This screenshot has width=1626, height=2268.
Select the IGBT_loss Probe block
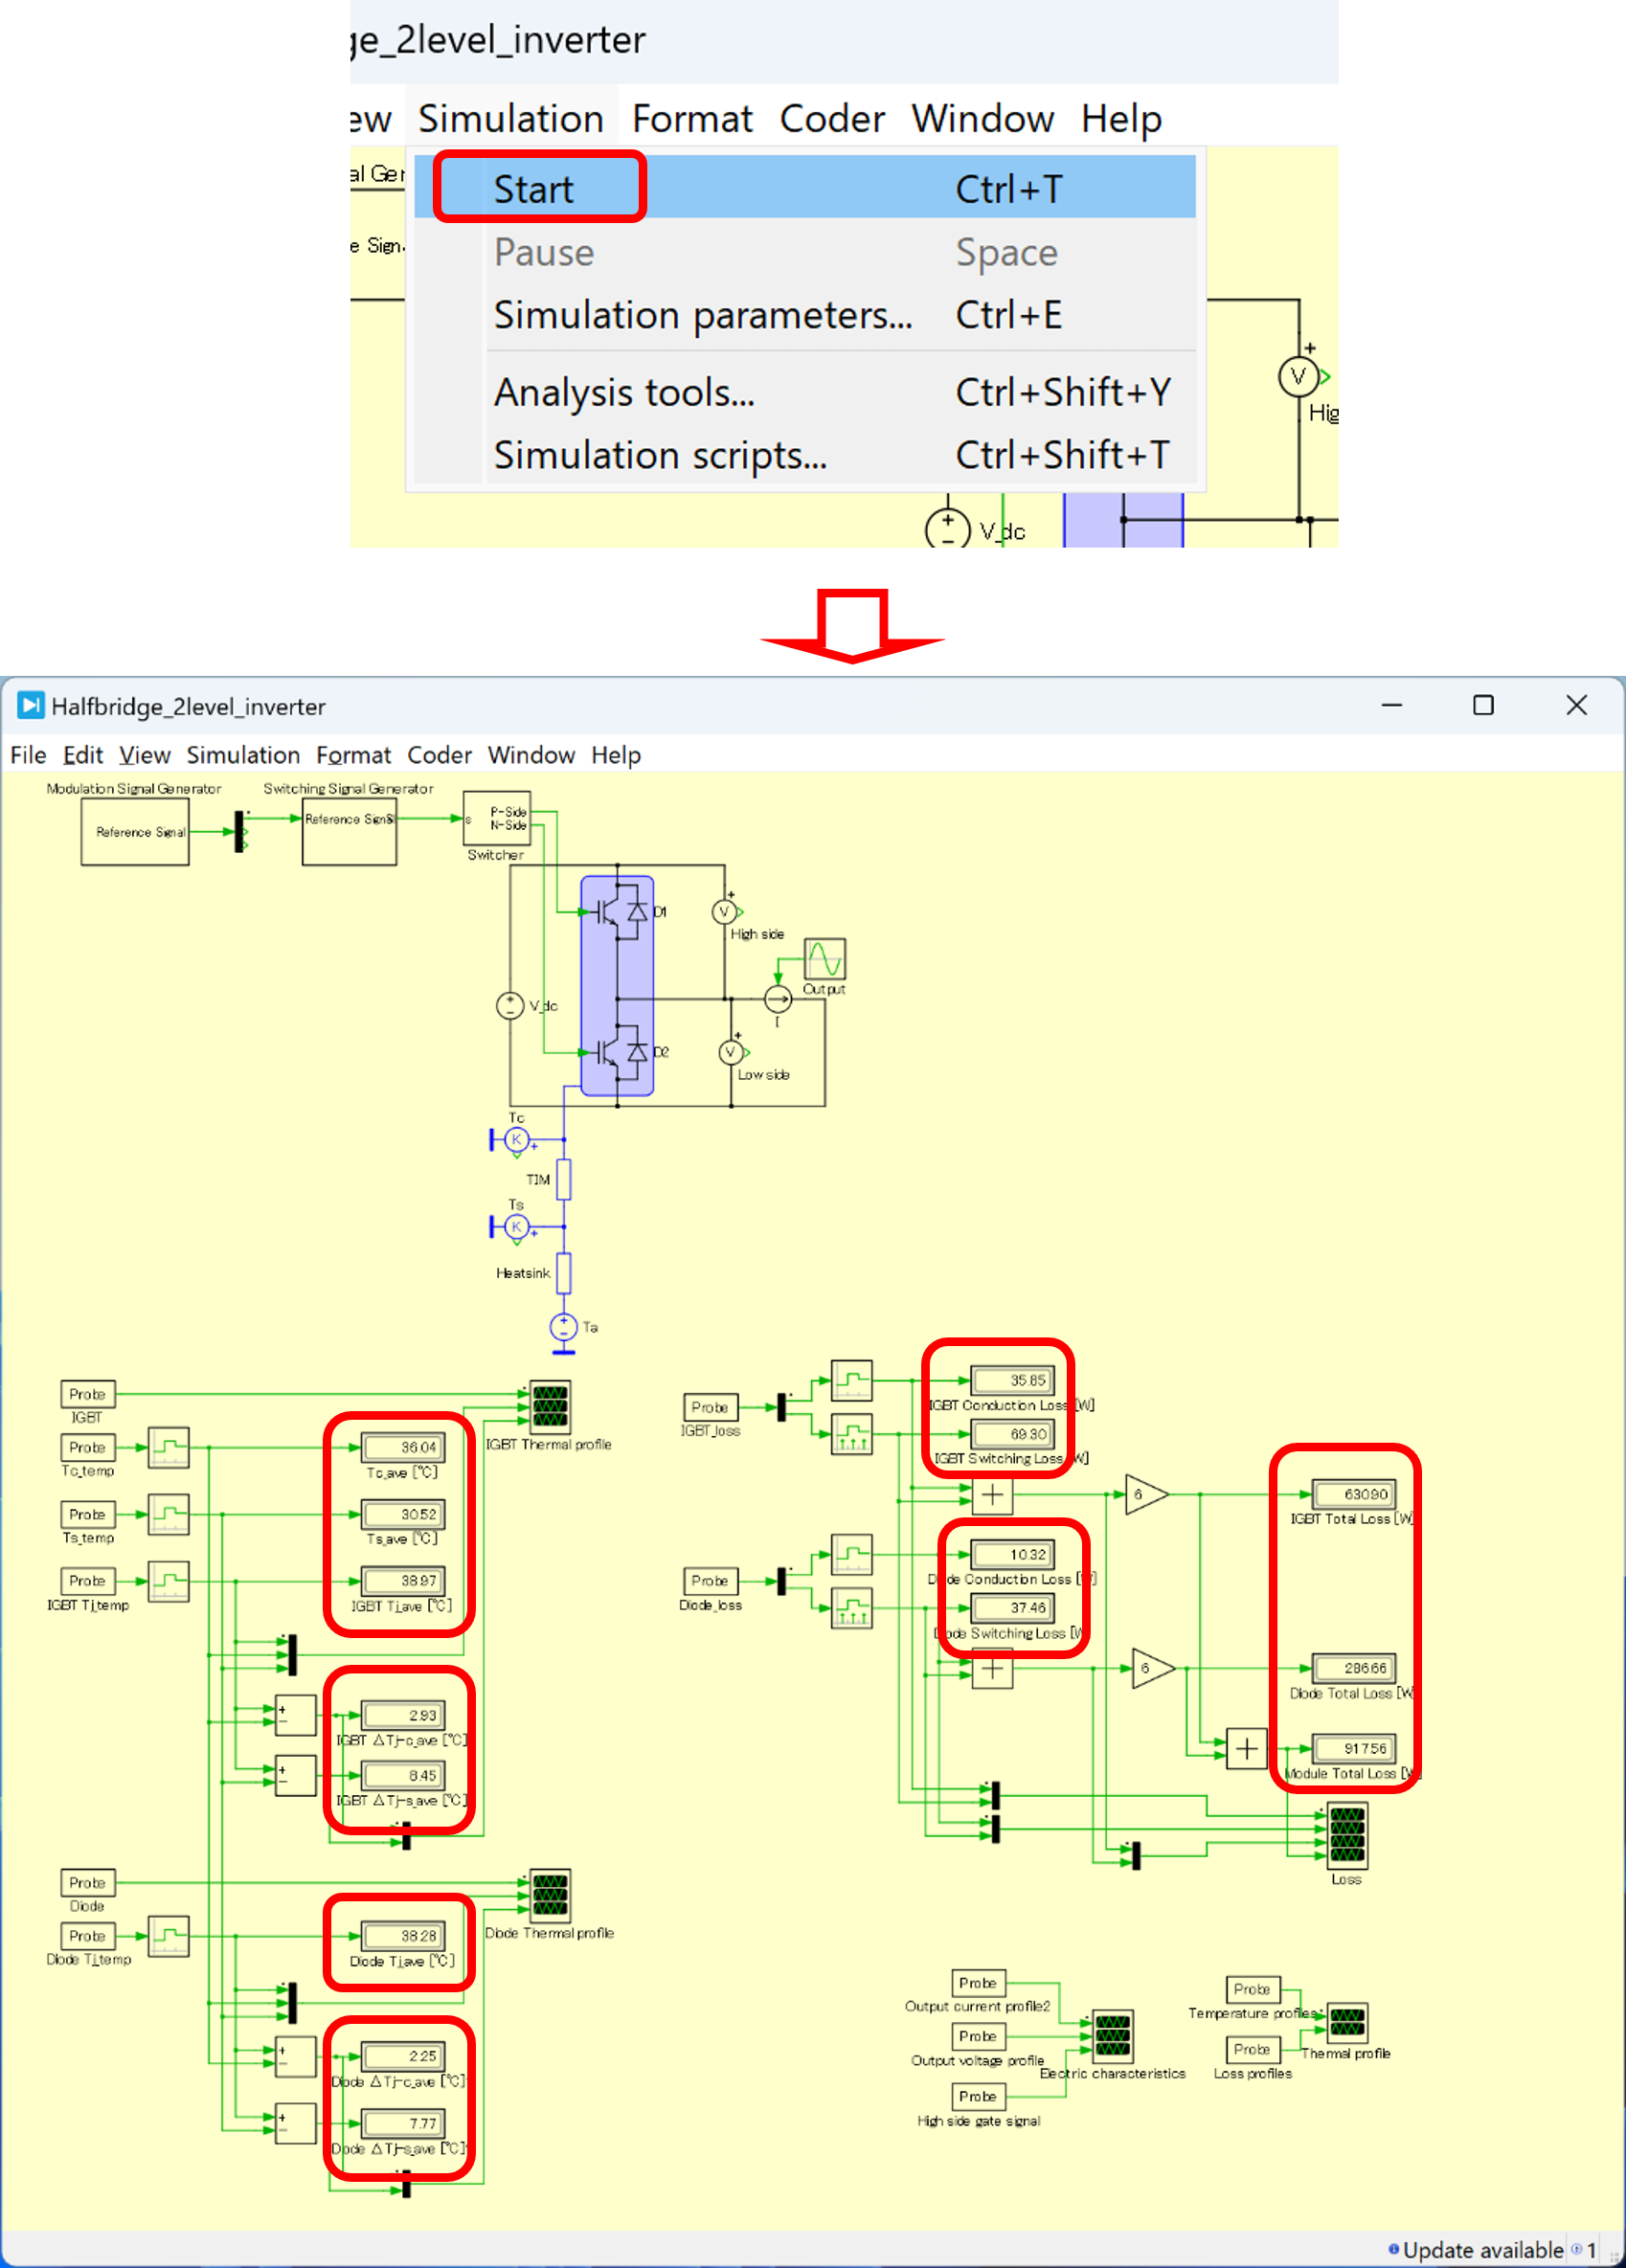[709, 1407]
